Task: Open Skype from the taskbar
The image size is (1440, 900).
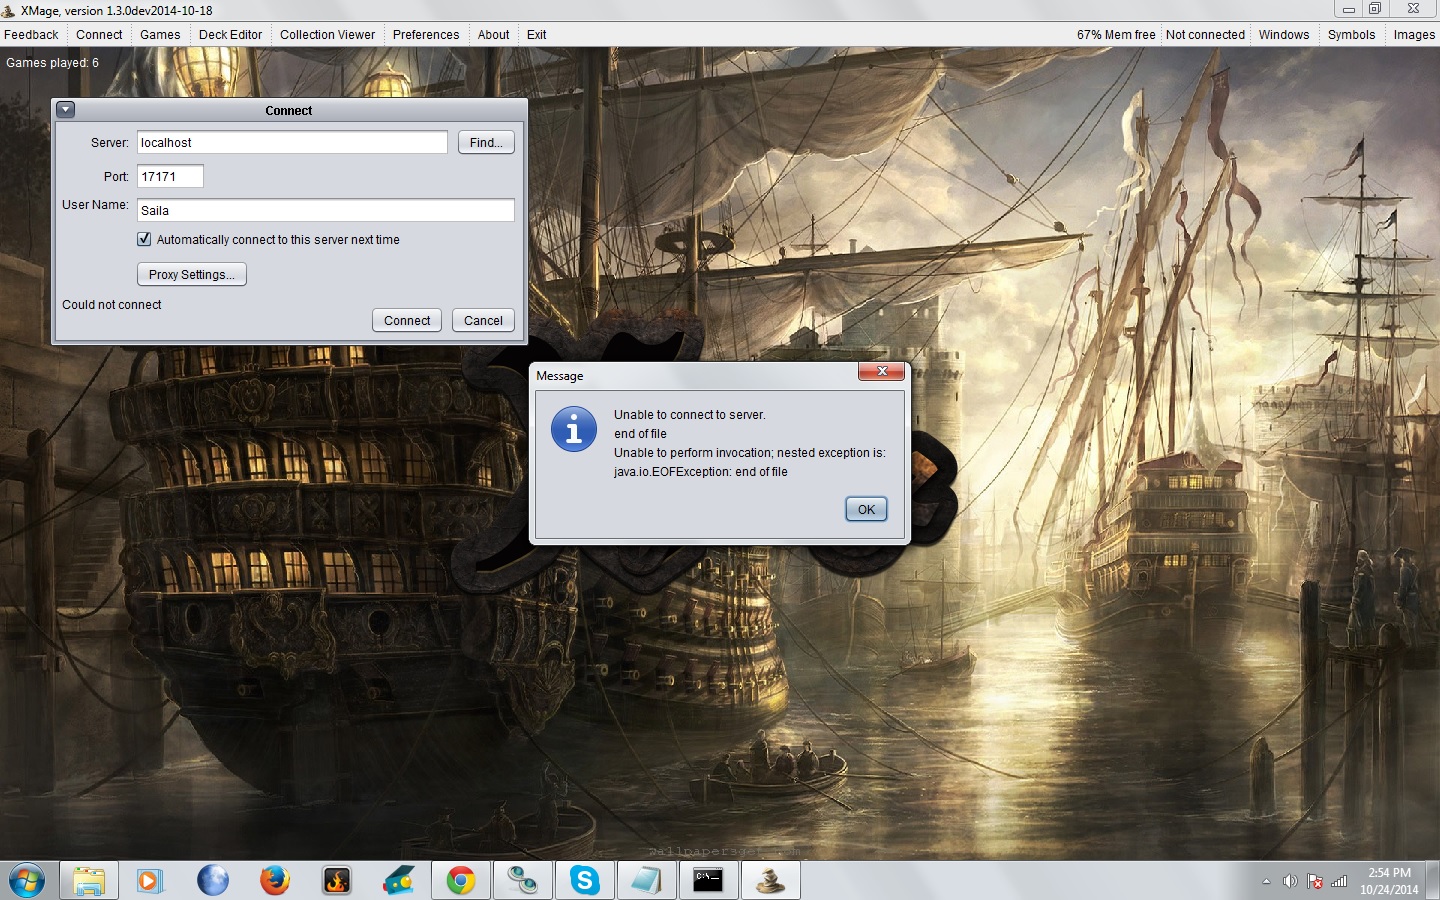Action: tap(584, 880)
